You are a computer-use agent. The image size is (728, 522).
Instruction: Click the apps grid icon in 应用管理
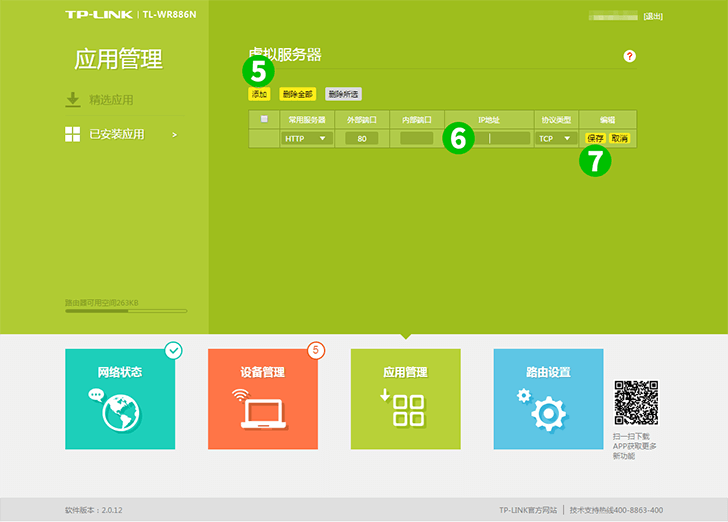point(409,411)
